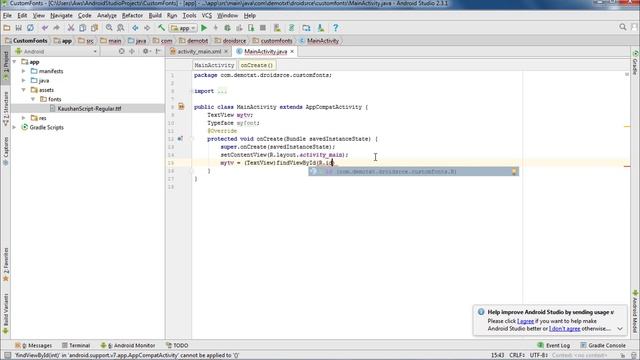Click the Find magnifier icon
The image size is (640, 360).
click(109, 28)
